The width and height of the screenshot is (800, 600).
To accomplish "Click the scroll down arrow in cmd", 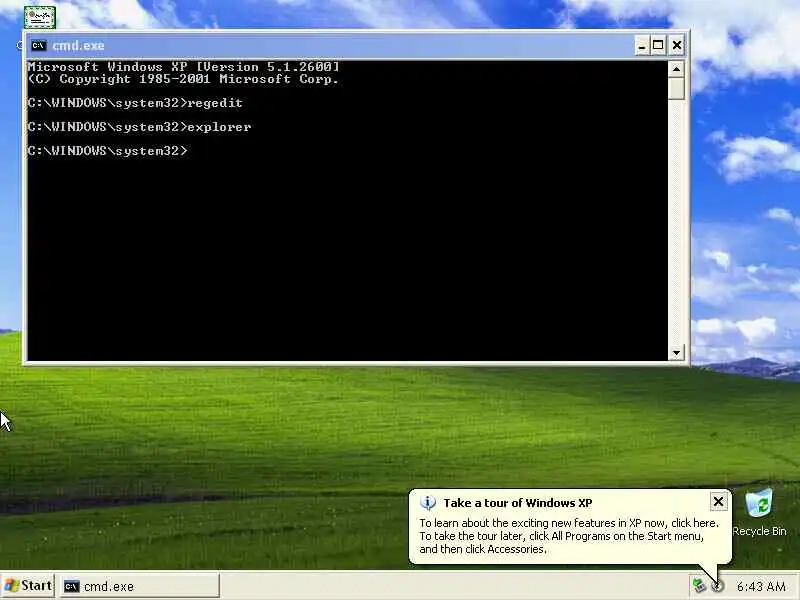I will tap(677, 353).
